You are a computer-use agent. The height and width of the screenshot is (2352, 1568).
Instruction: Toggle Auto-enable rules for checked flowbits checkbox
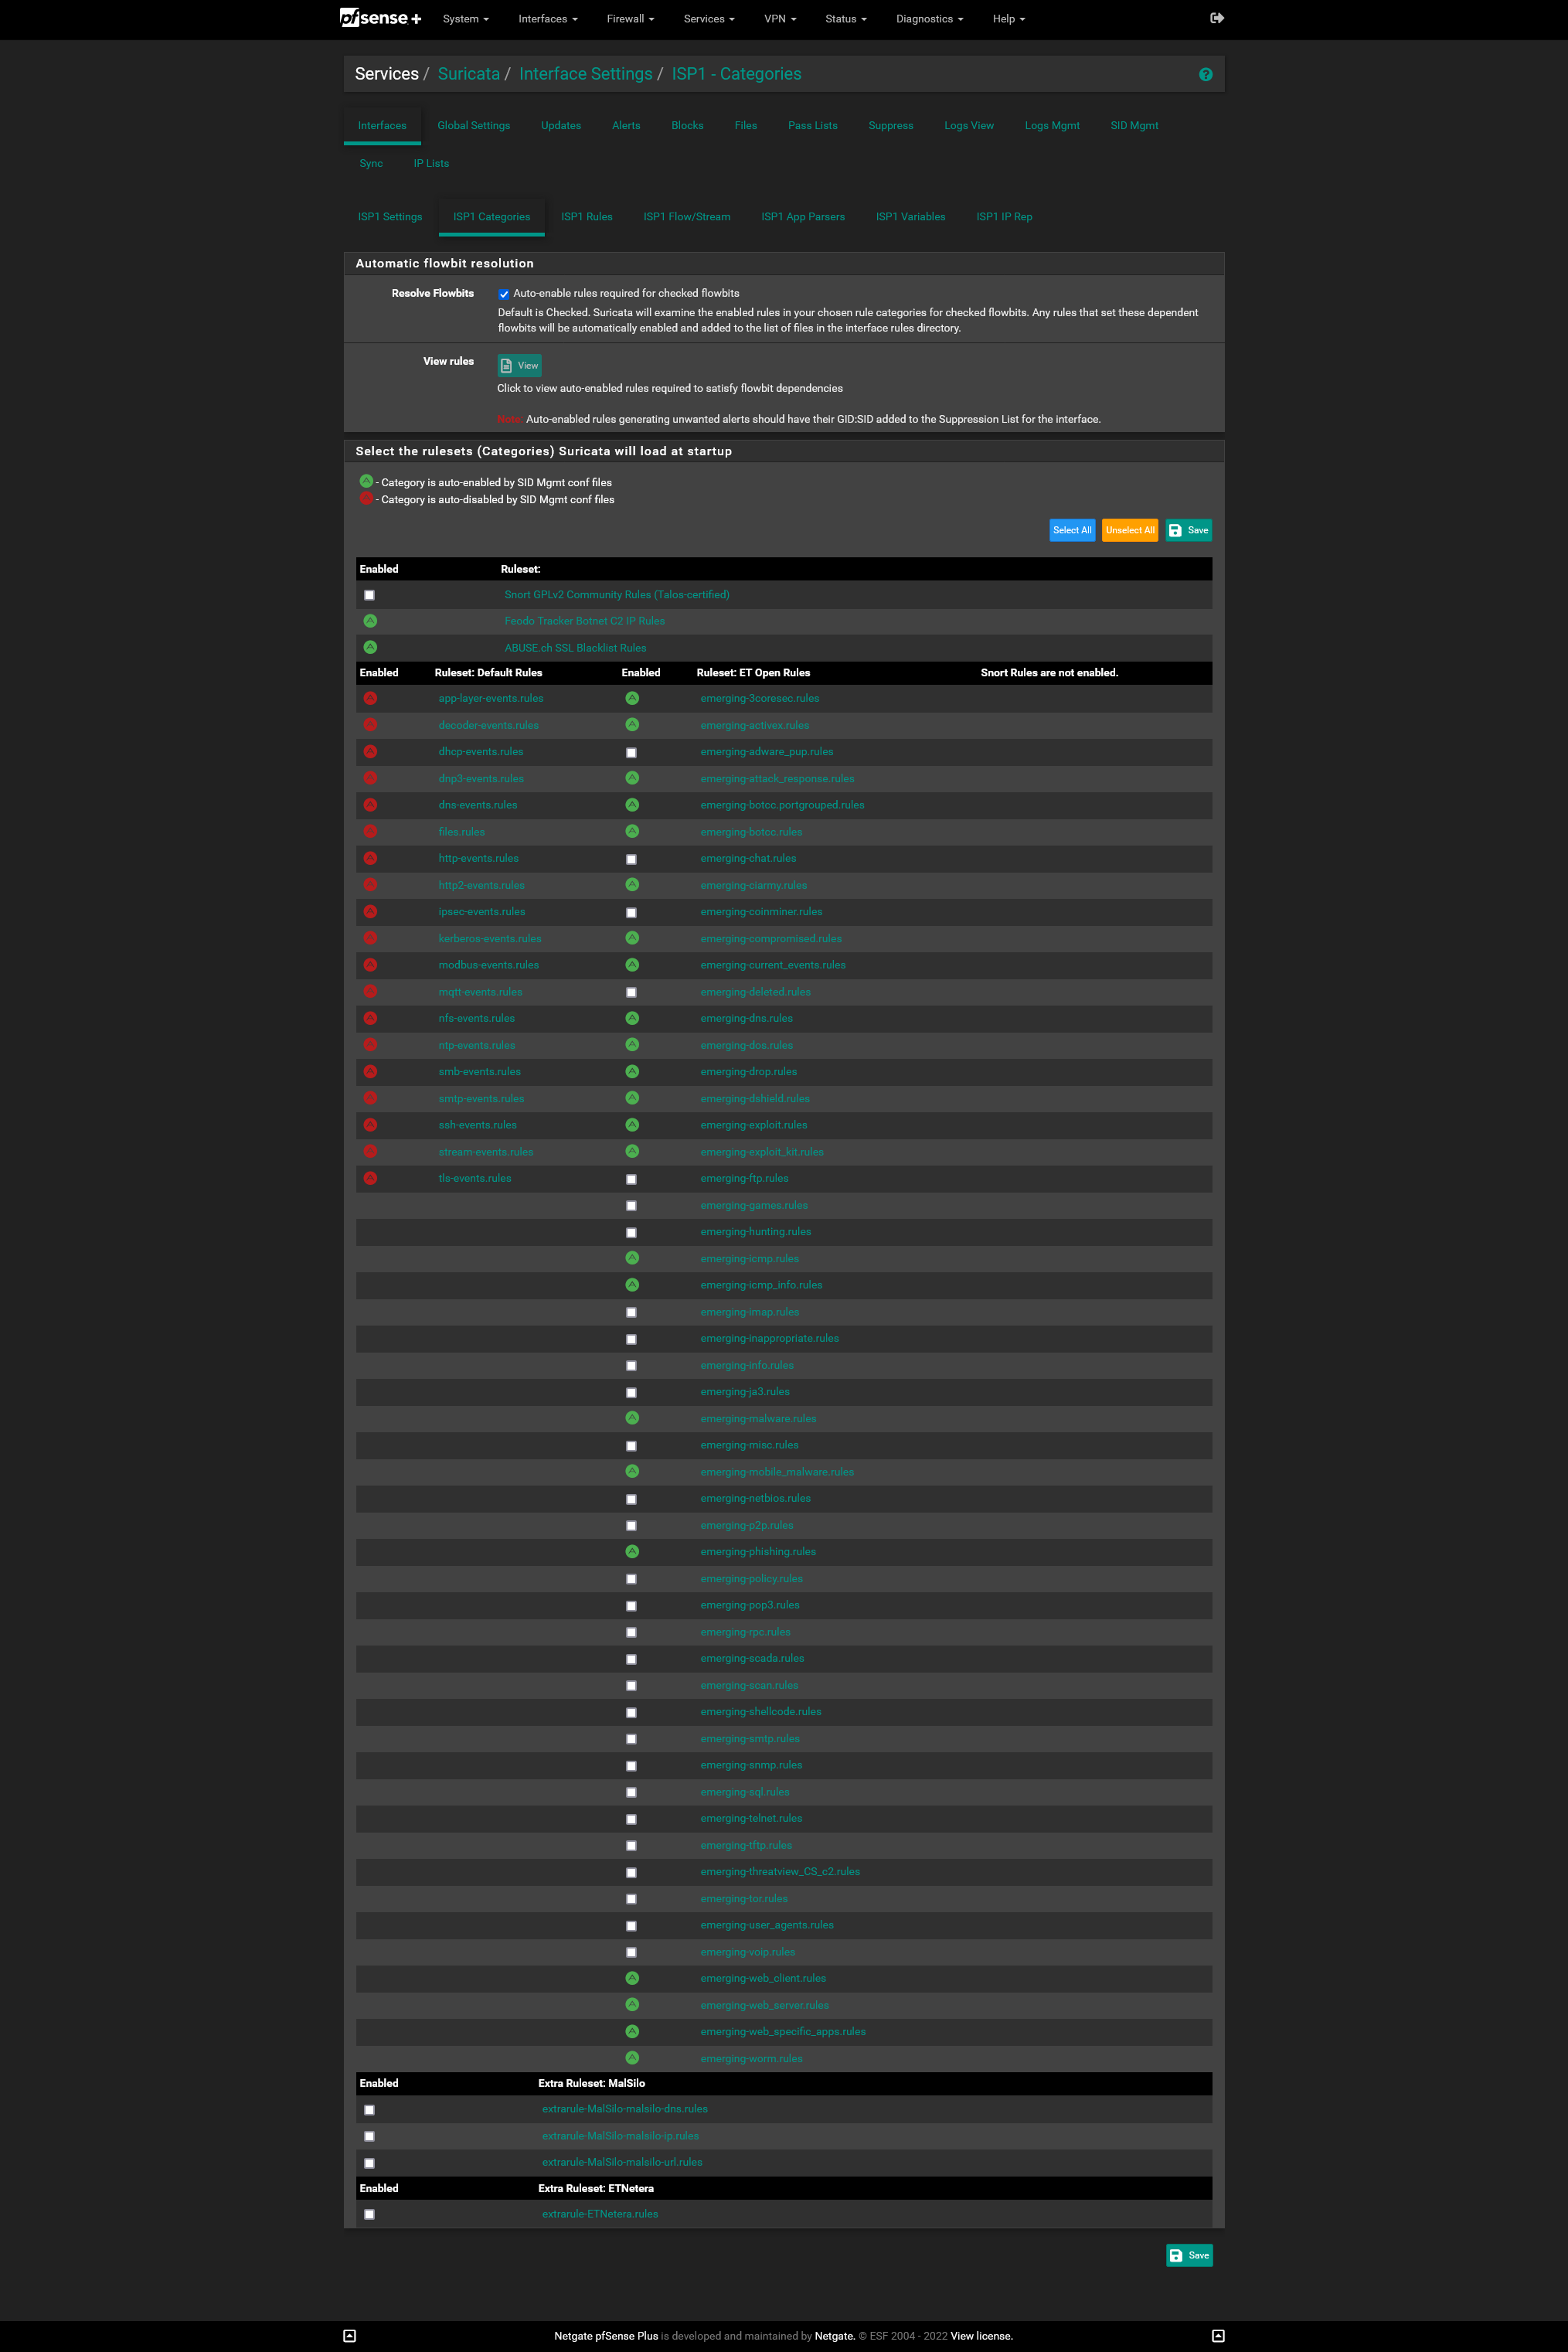tap(504, 294)
